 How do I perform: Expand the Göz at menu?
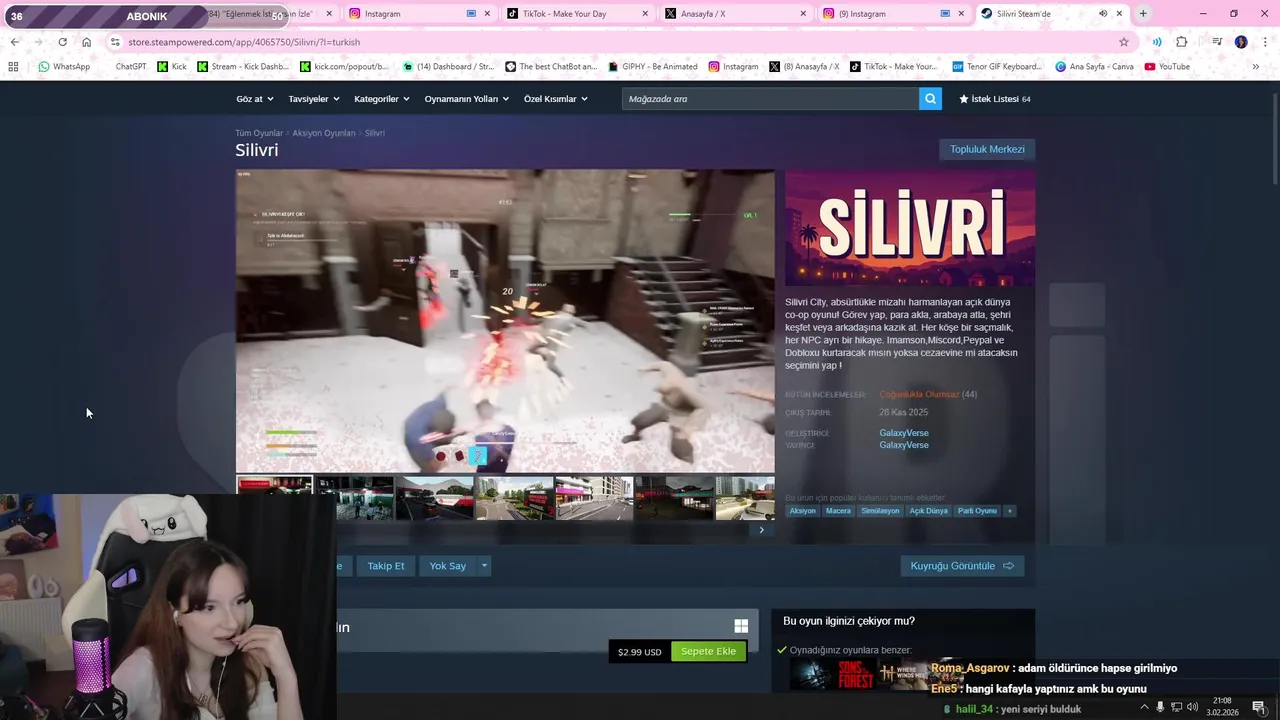coord(254,99)
